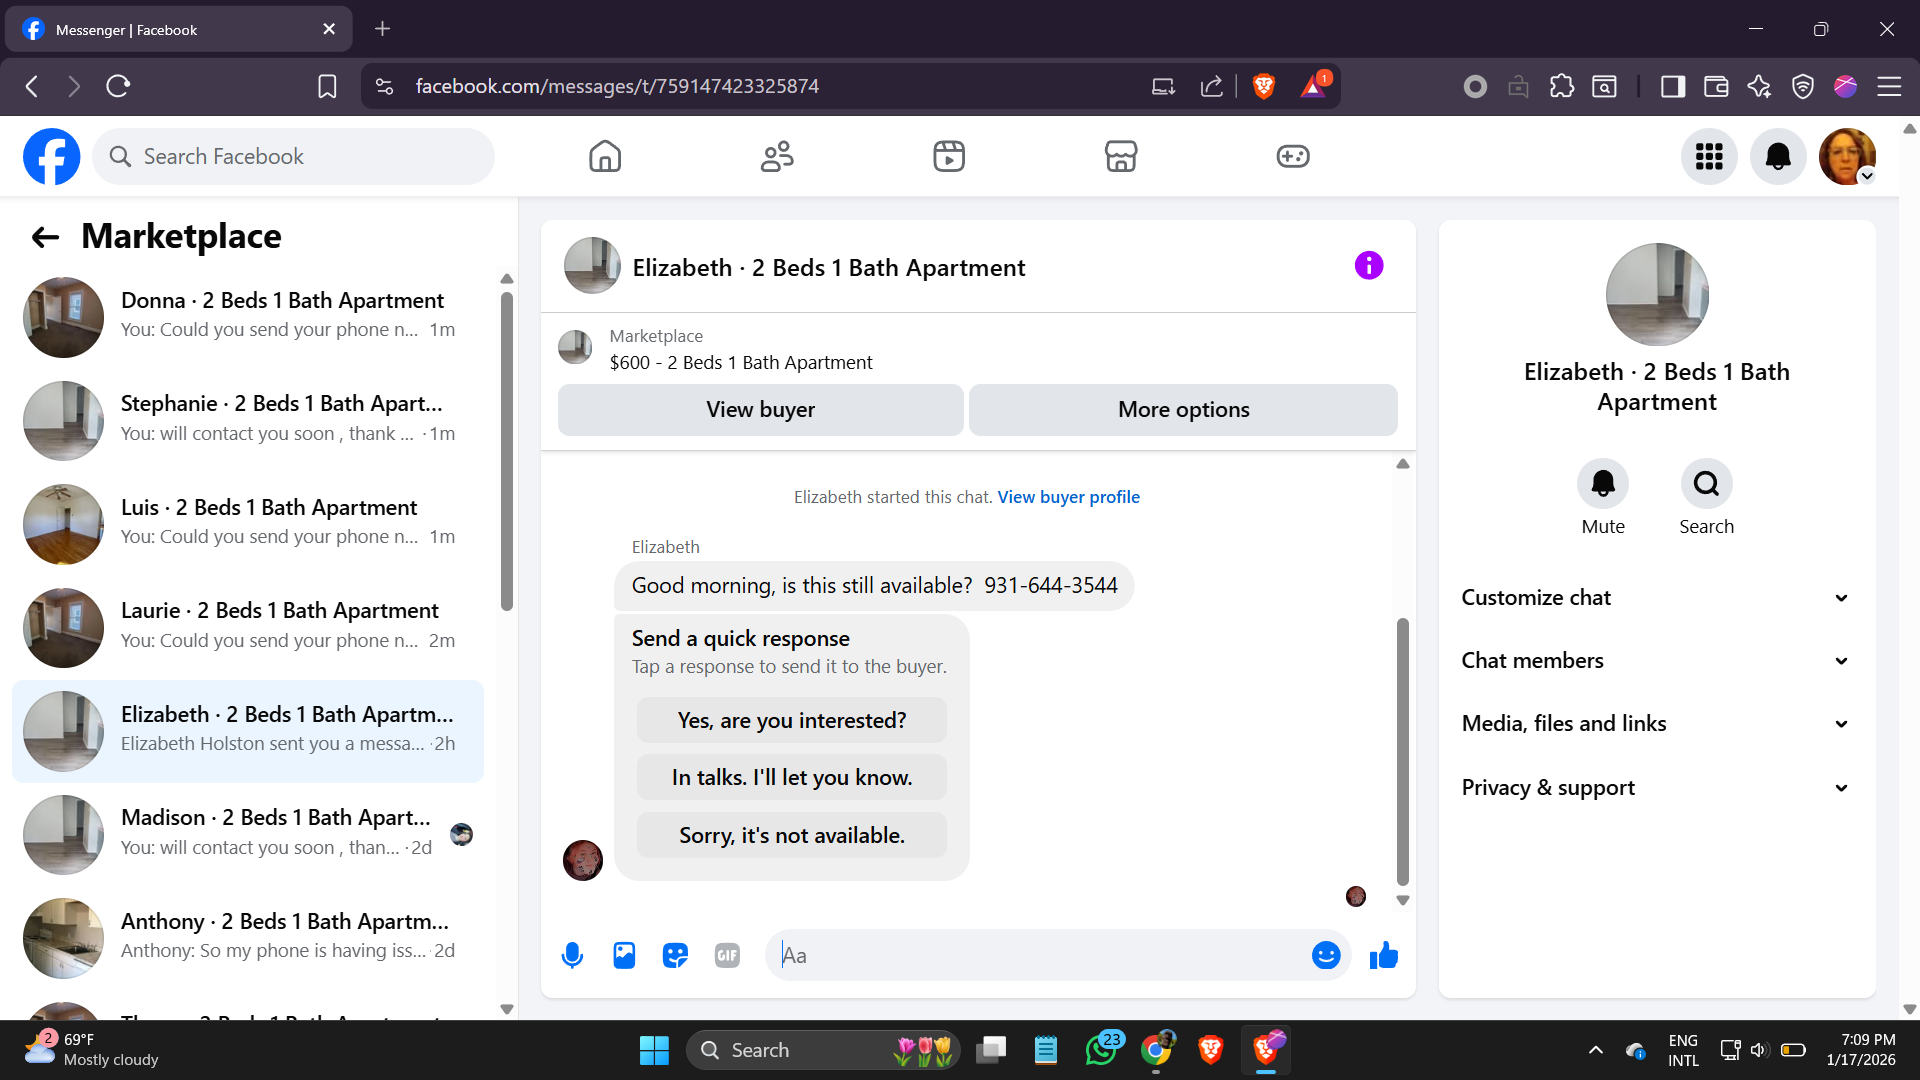Click the voice clip microphone icon
The height and width of the screenshot is (1080, 1920).
pyautogui.click(x=572, y=955)
